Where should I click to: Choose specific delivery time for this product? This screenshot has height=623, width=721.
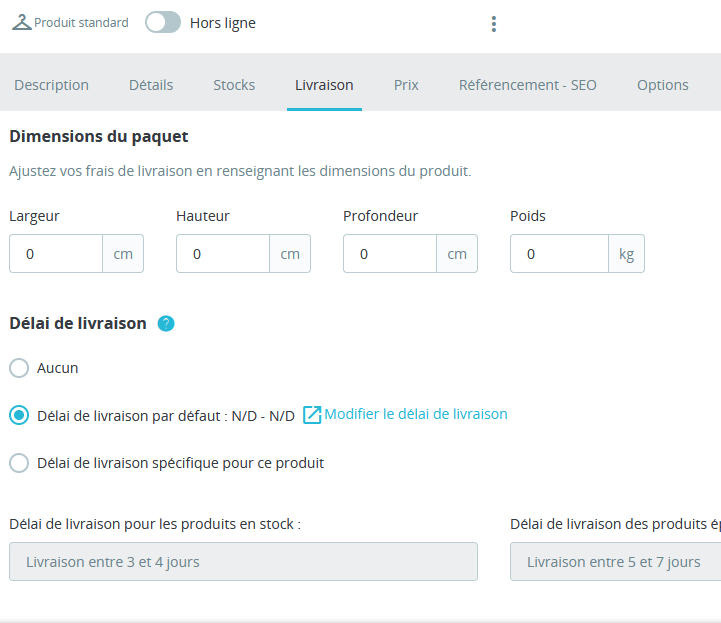pyautogui.click(x=19, y=463)
